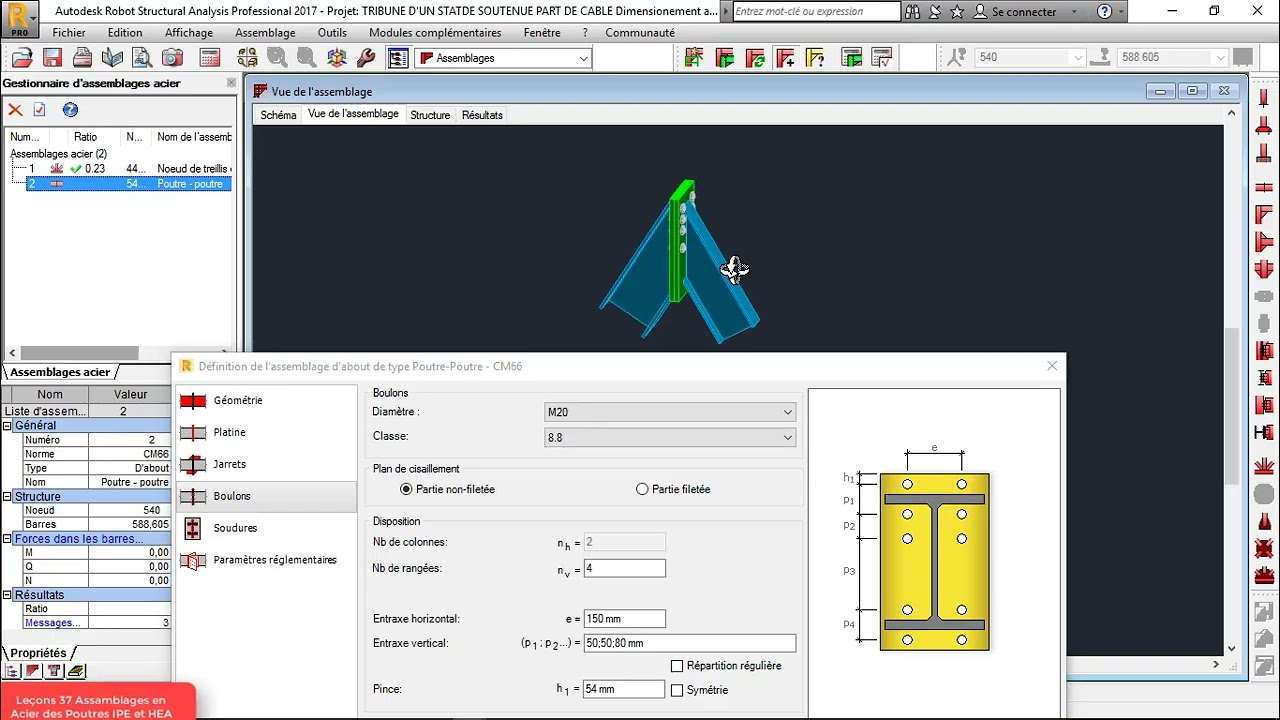Open the Classe 8.8 dropdown
Image resolution: width=1280 pixels, height=720 pixels.
(670, 437)
